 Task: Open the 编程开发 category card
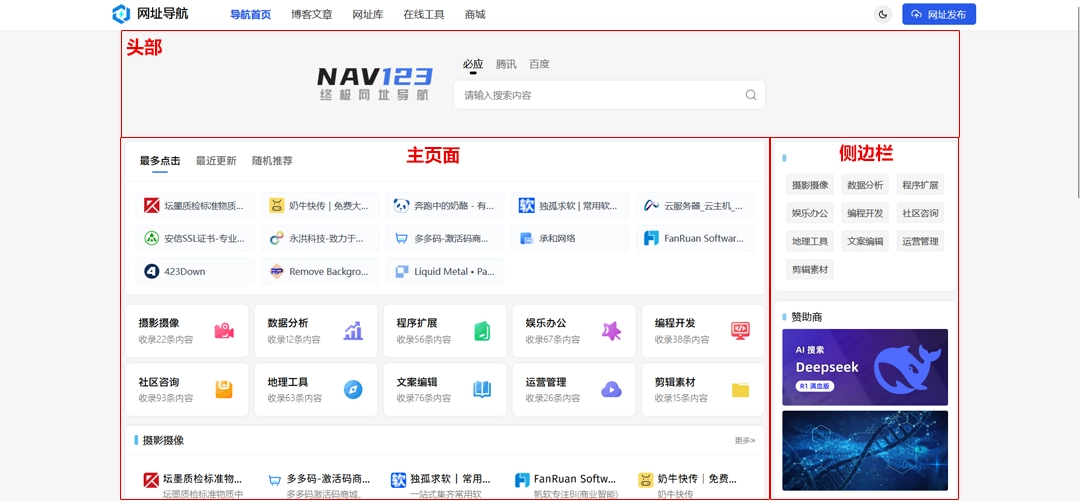pos(703,331)
